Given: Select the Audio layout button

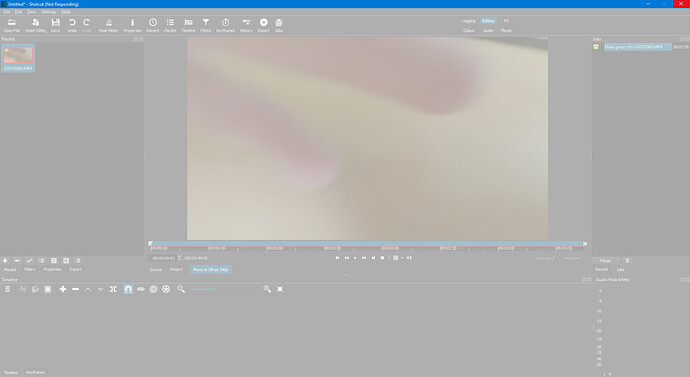Looking at the screenshot, I should (488, 30).
